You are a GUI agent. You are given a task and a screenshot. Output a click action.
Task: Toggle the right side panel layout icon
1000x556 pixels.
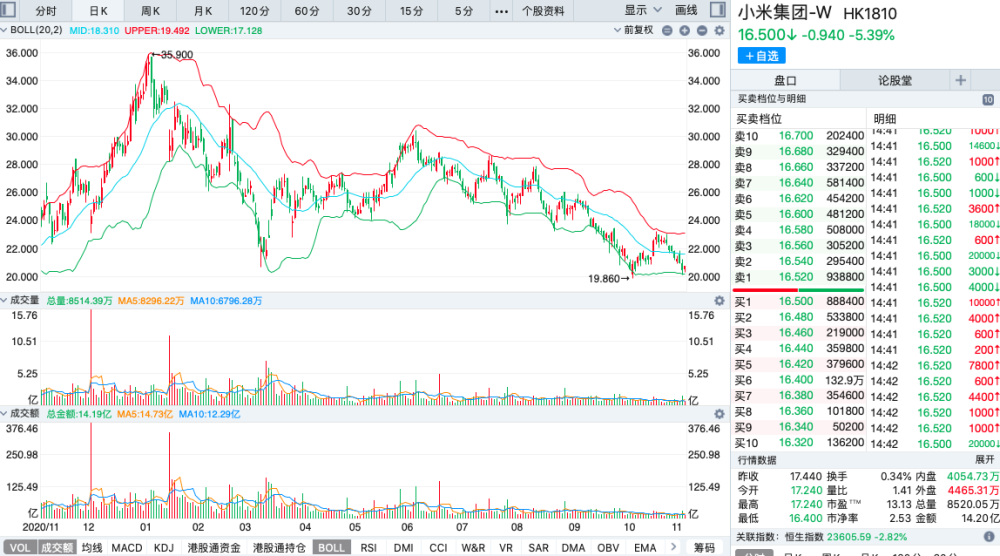pyautogui.click(x=717, y=10)
